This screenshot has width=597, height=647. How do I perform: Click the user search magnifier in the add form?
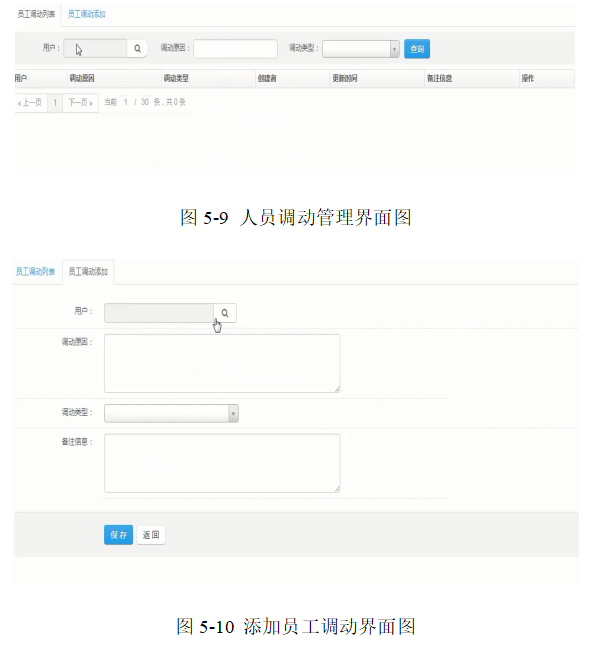(x=225, y=313)
